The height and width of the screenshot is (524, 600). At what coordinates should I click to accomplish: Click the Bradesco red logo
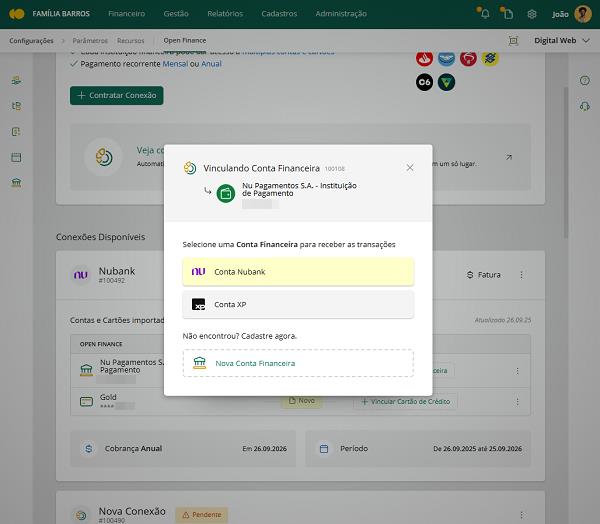(468, 59)
